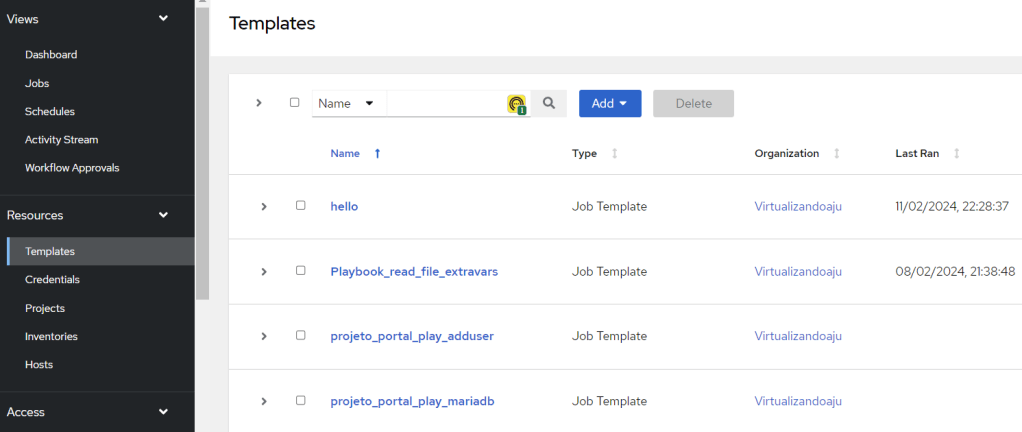Image resolution: width=1022 pixels, height=432 pixels.
Task: Check the select-all templates checkbox
Action: click(294, 102)
